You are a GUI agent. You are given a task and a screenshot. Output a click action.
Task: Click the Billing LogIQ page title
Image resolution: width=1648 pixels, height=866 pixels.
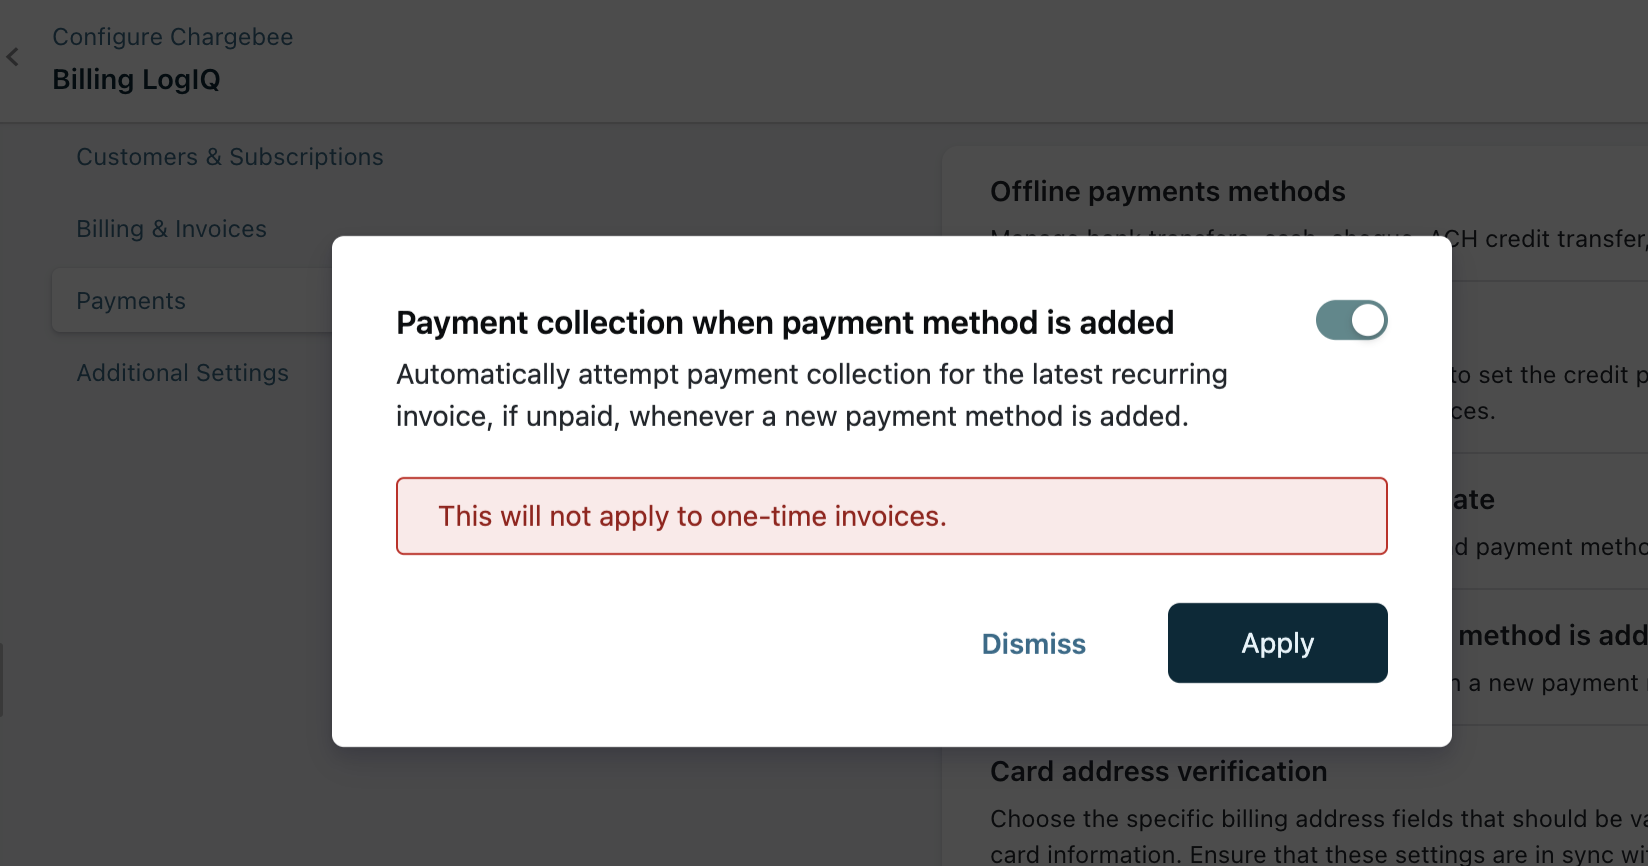[x=137, y=80]
